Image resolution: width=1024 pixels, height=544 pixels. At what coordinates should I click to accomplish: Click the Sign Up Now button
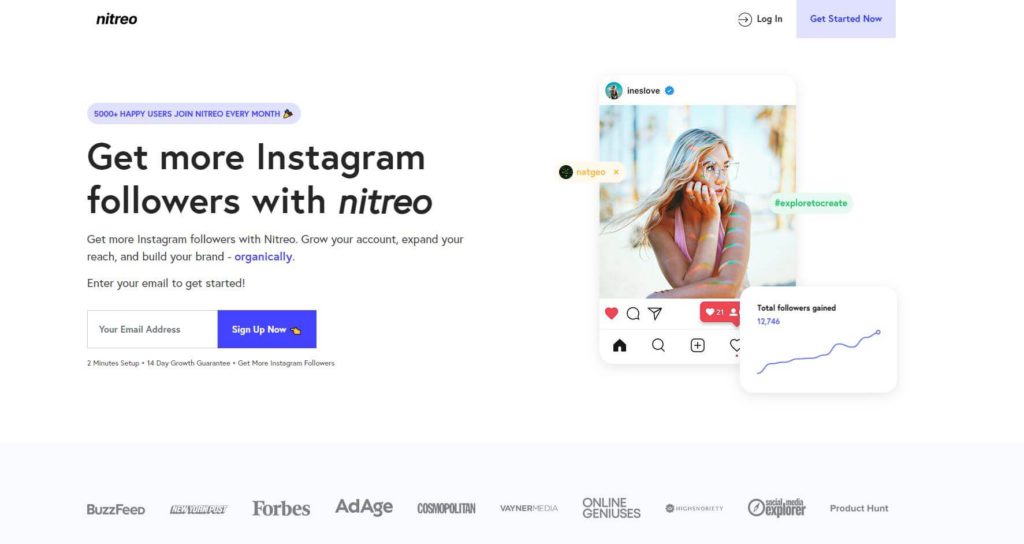(x=266, y=329)
